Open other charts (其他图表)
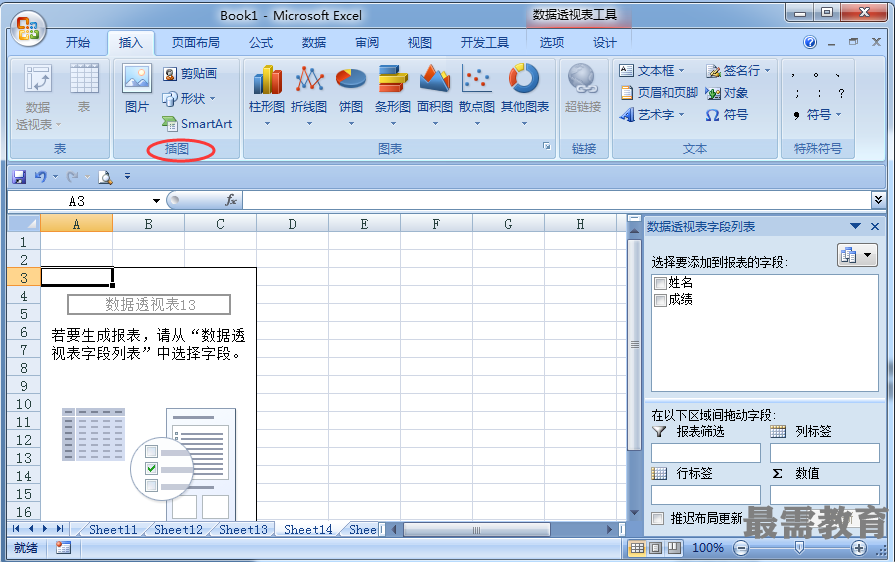Viewport: 895px width, 562px height. 525,95
